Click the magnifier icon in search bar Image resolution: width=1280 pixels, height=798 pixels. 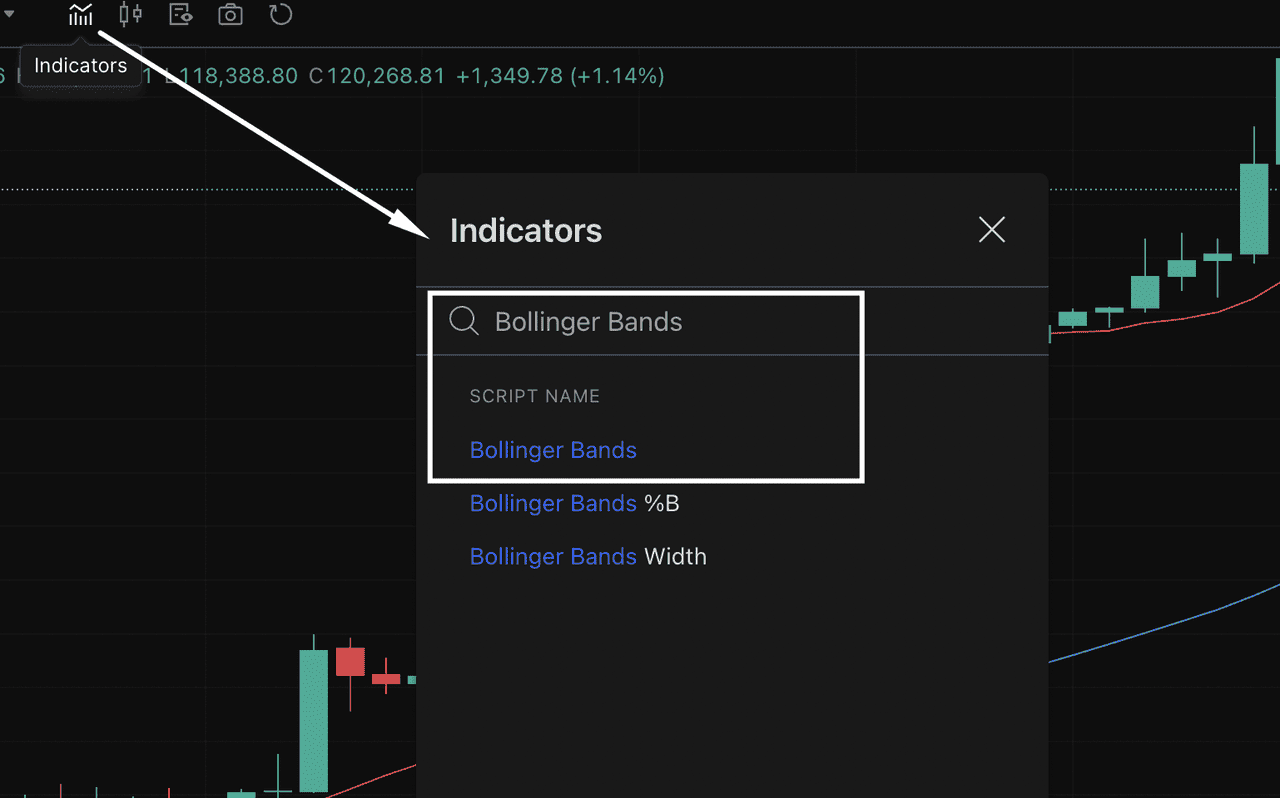(x=464, y=321)
